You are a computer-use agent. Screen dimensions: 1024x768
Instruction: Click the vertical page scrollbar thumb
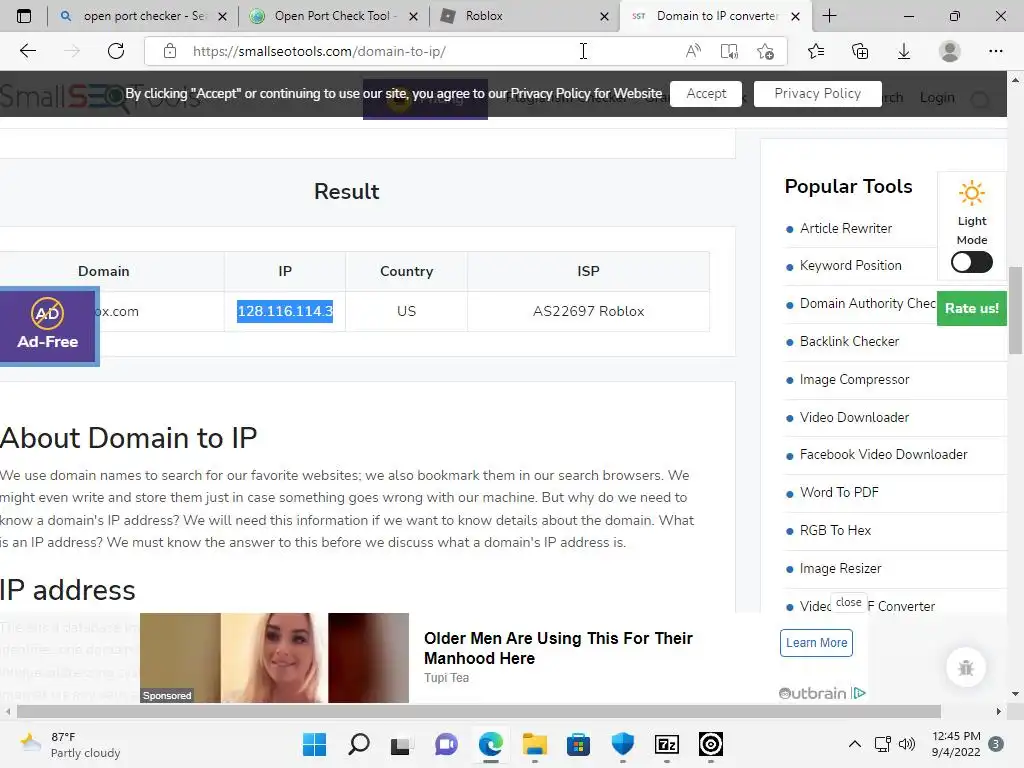[1015, 310]
